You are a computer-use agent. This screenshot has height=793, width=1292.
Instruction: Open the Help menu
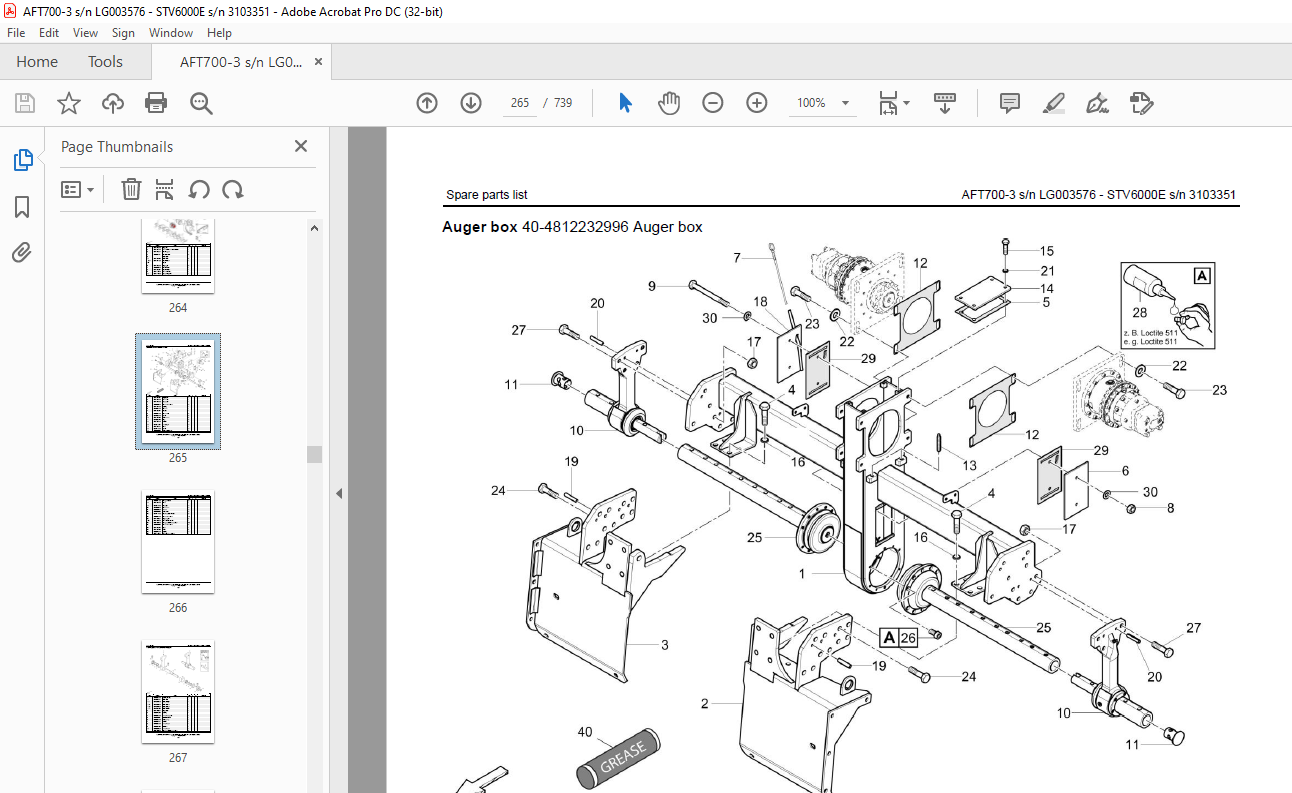click(x=219, y=33)
